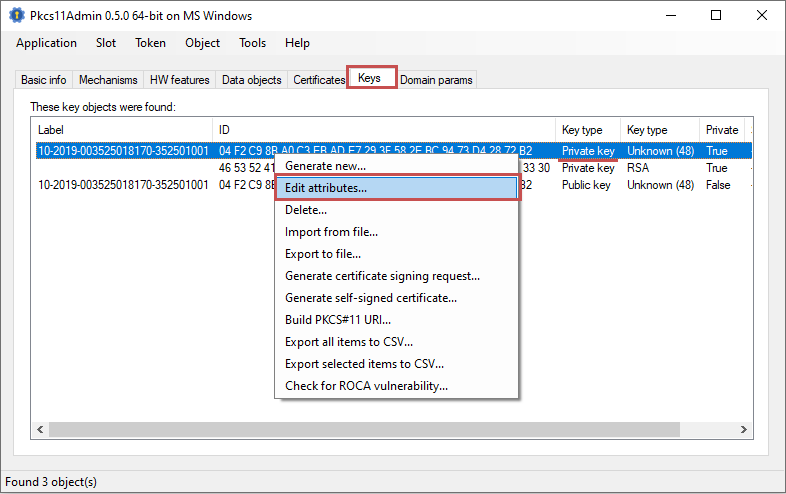Viewport: 786px width, 494px height.
Task: Choose Delete... in context menu
Action: 396,210
